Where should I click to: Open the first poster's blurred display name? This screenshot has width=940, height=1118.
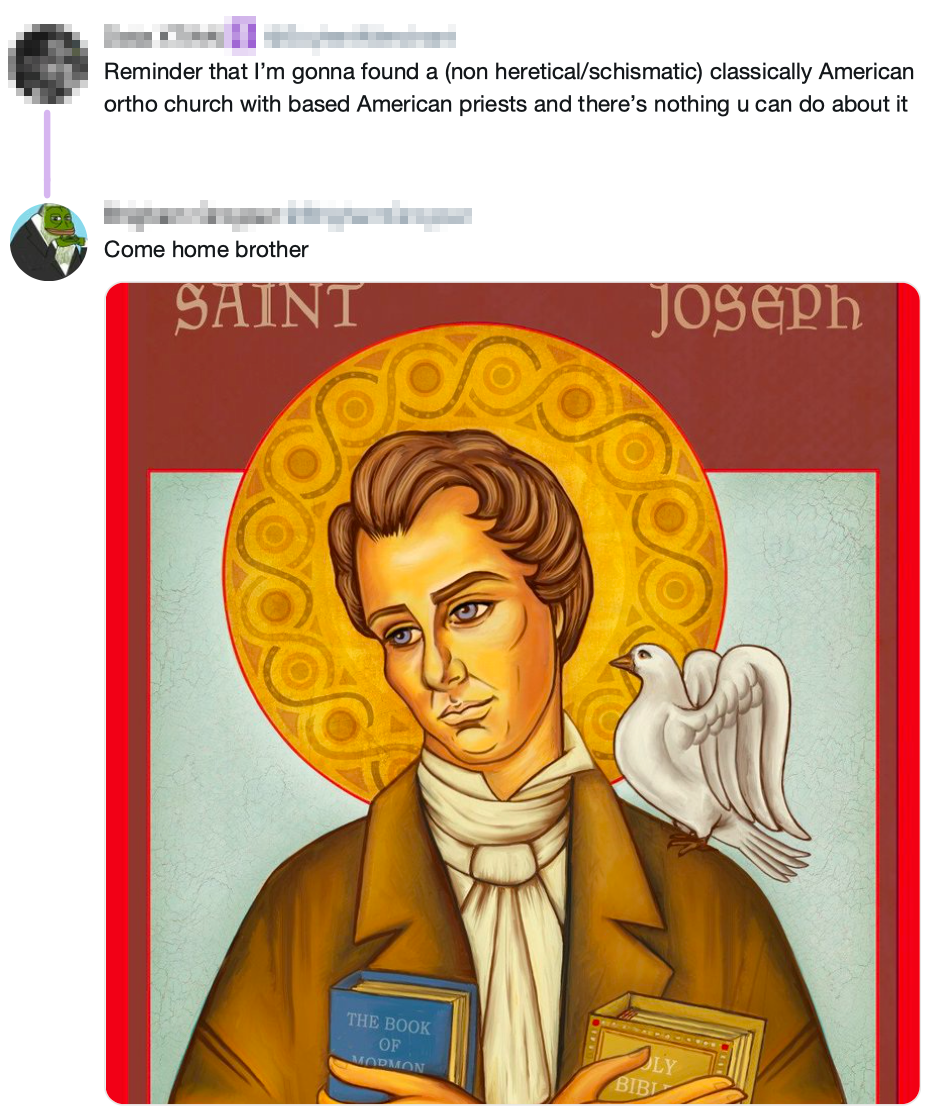[162, 36]
